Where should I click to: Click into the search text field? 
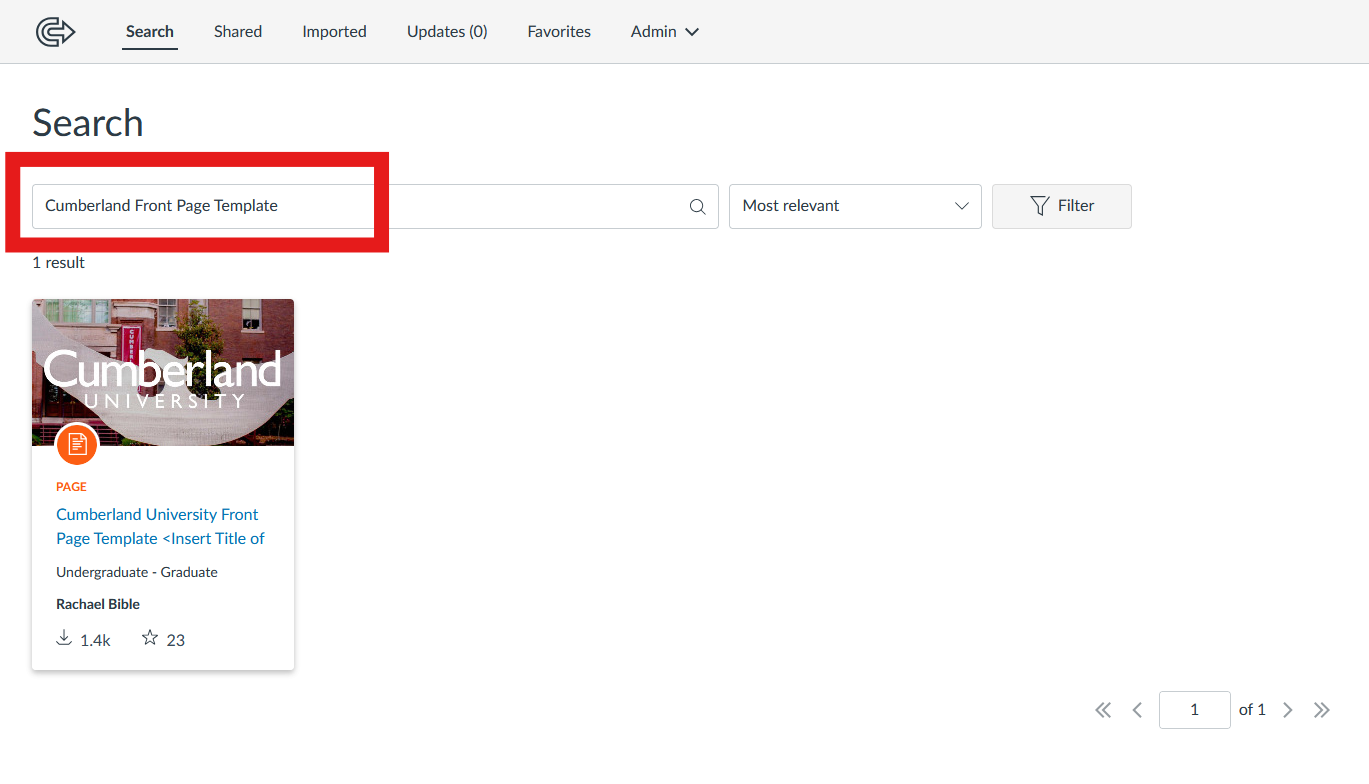pos(375,206)
